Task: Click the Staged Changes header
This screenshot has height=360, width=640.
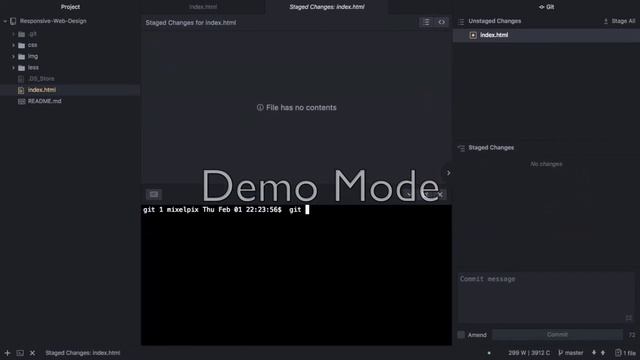Action: point(491,148)
